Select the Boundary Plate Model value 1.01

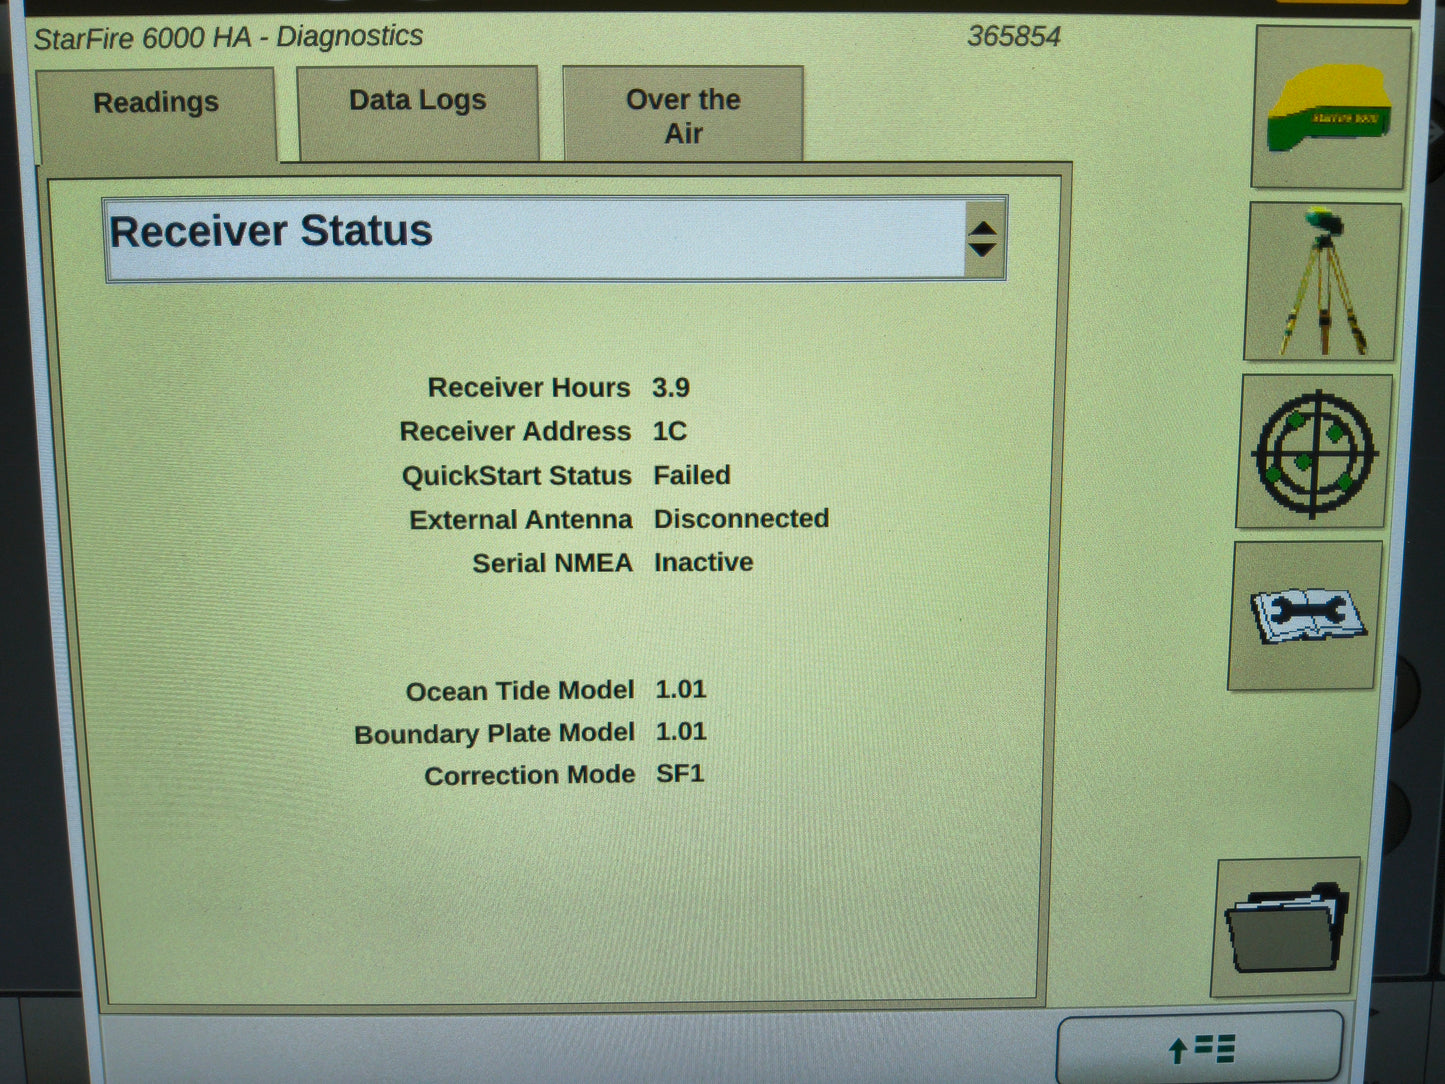tap(681, 731)
